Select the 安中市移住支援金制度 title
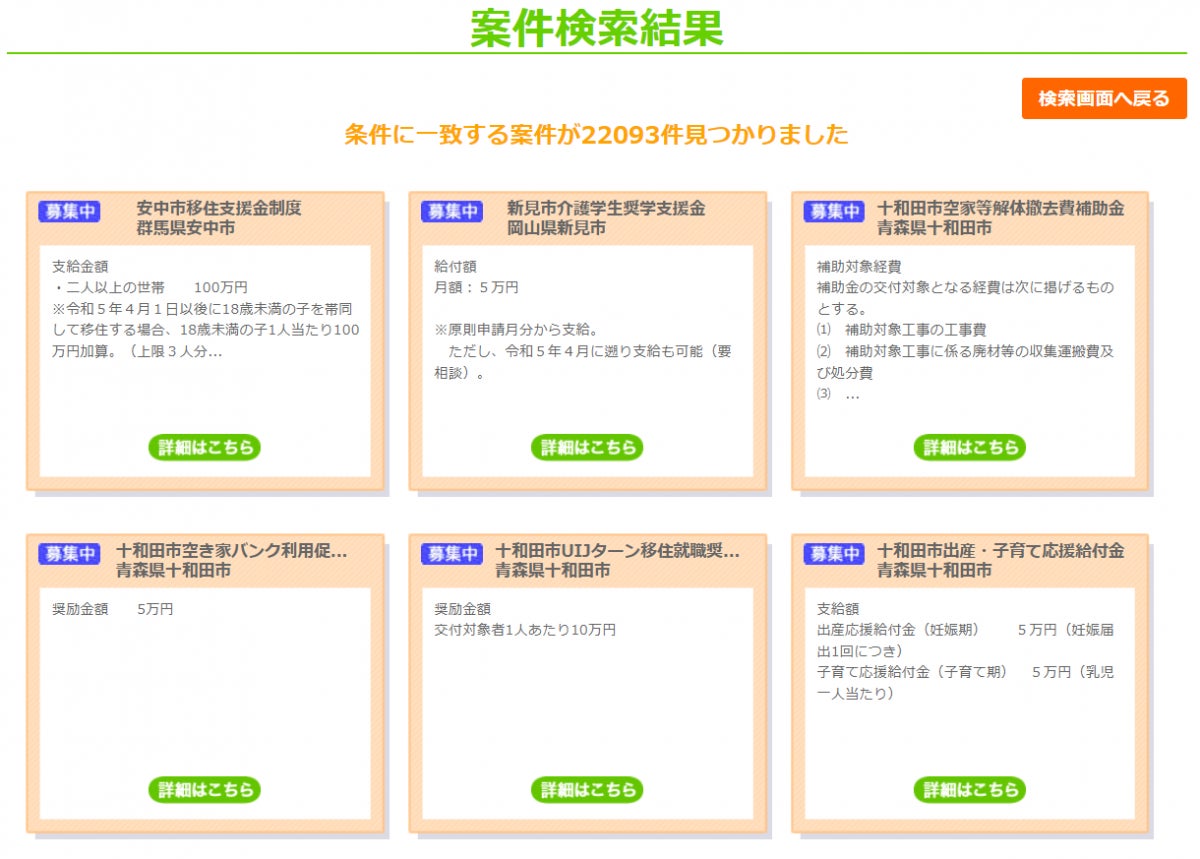The width and height of the screenshot is (1200, 859). [x=219, y=209]
